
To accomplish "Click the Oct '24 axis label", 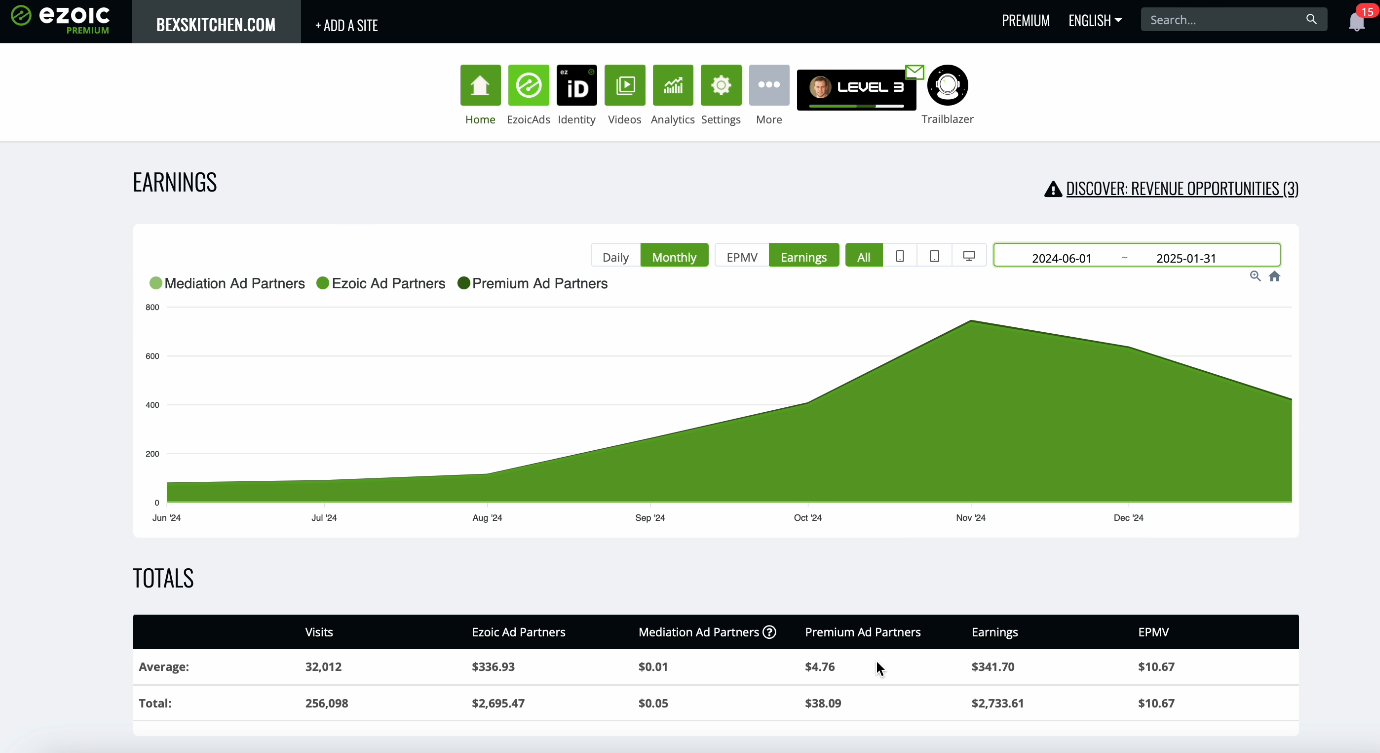I will tap(808, 518).
